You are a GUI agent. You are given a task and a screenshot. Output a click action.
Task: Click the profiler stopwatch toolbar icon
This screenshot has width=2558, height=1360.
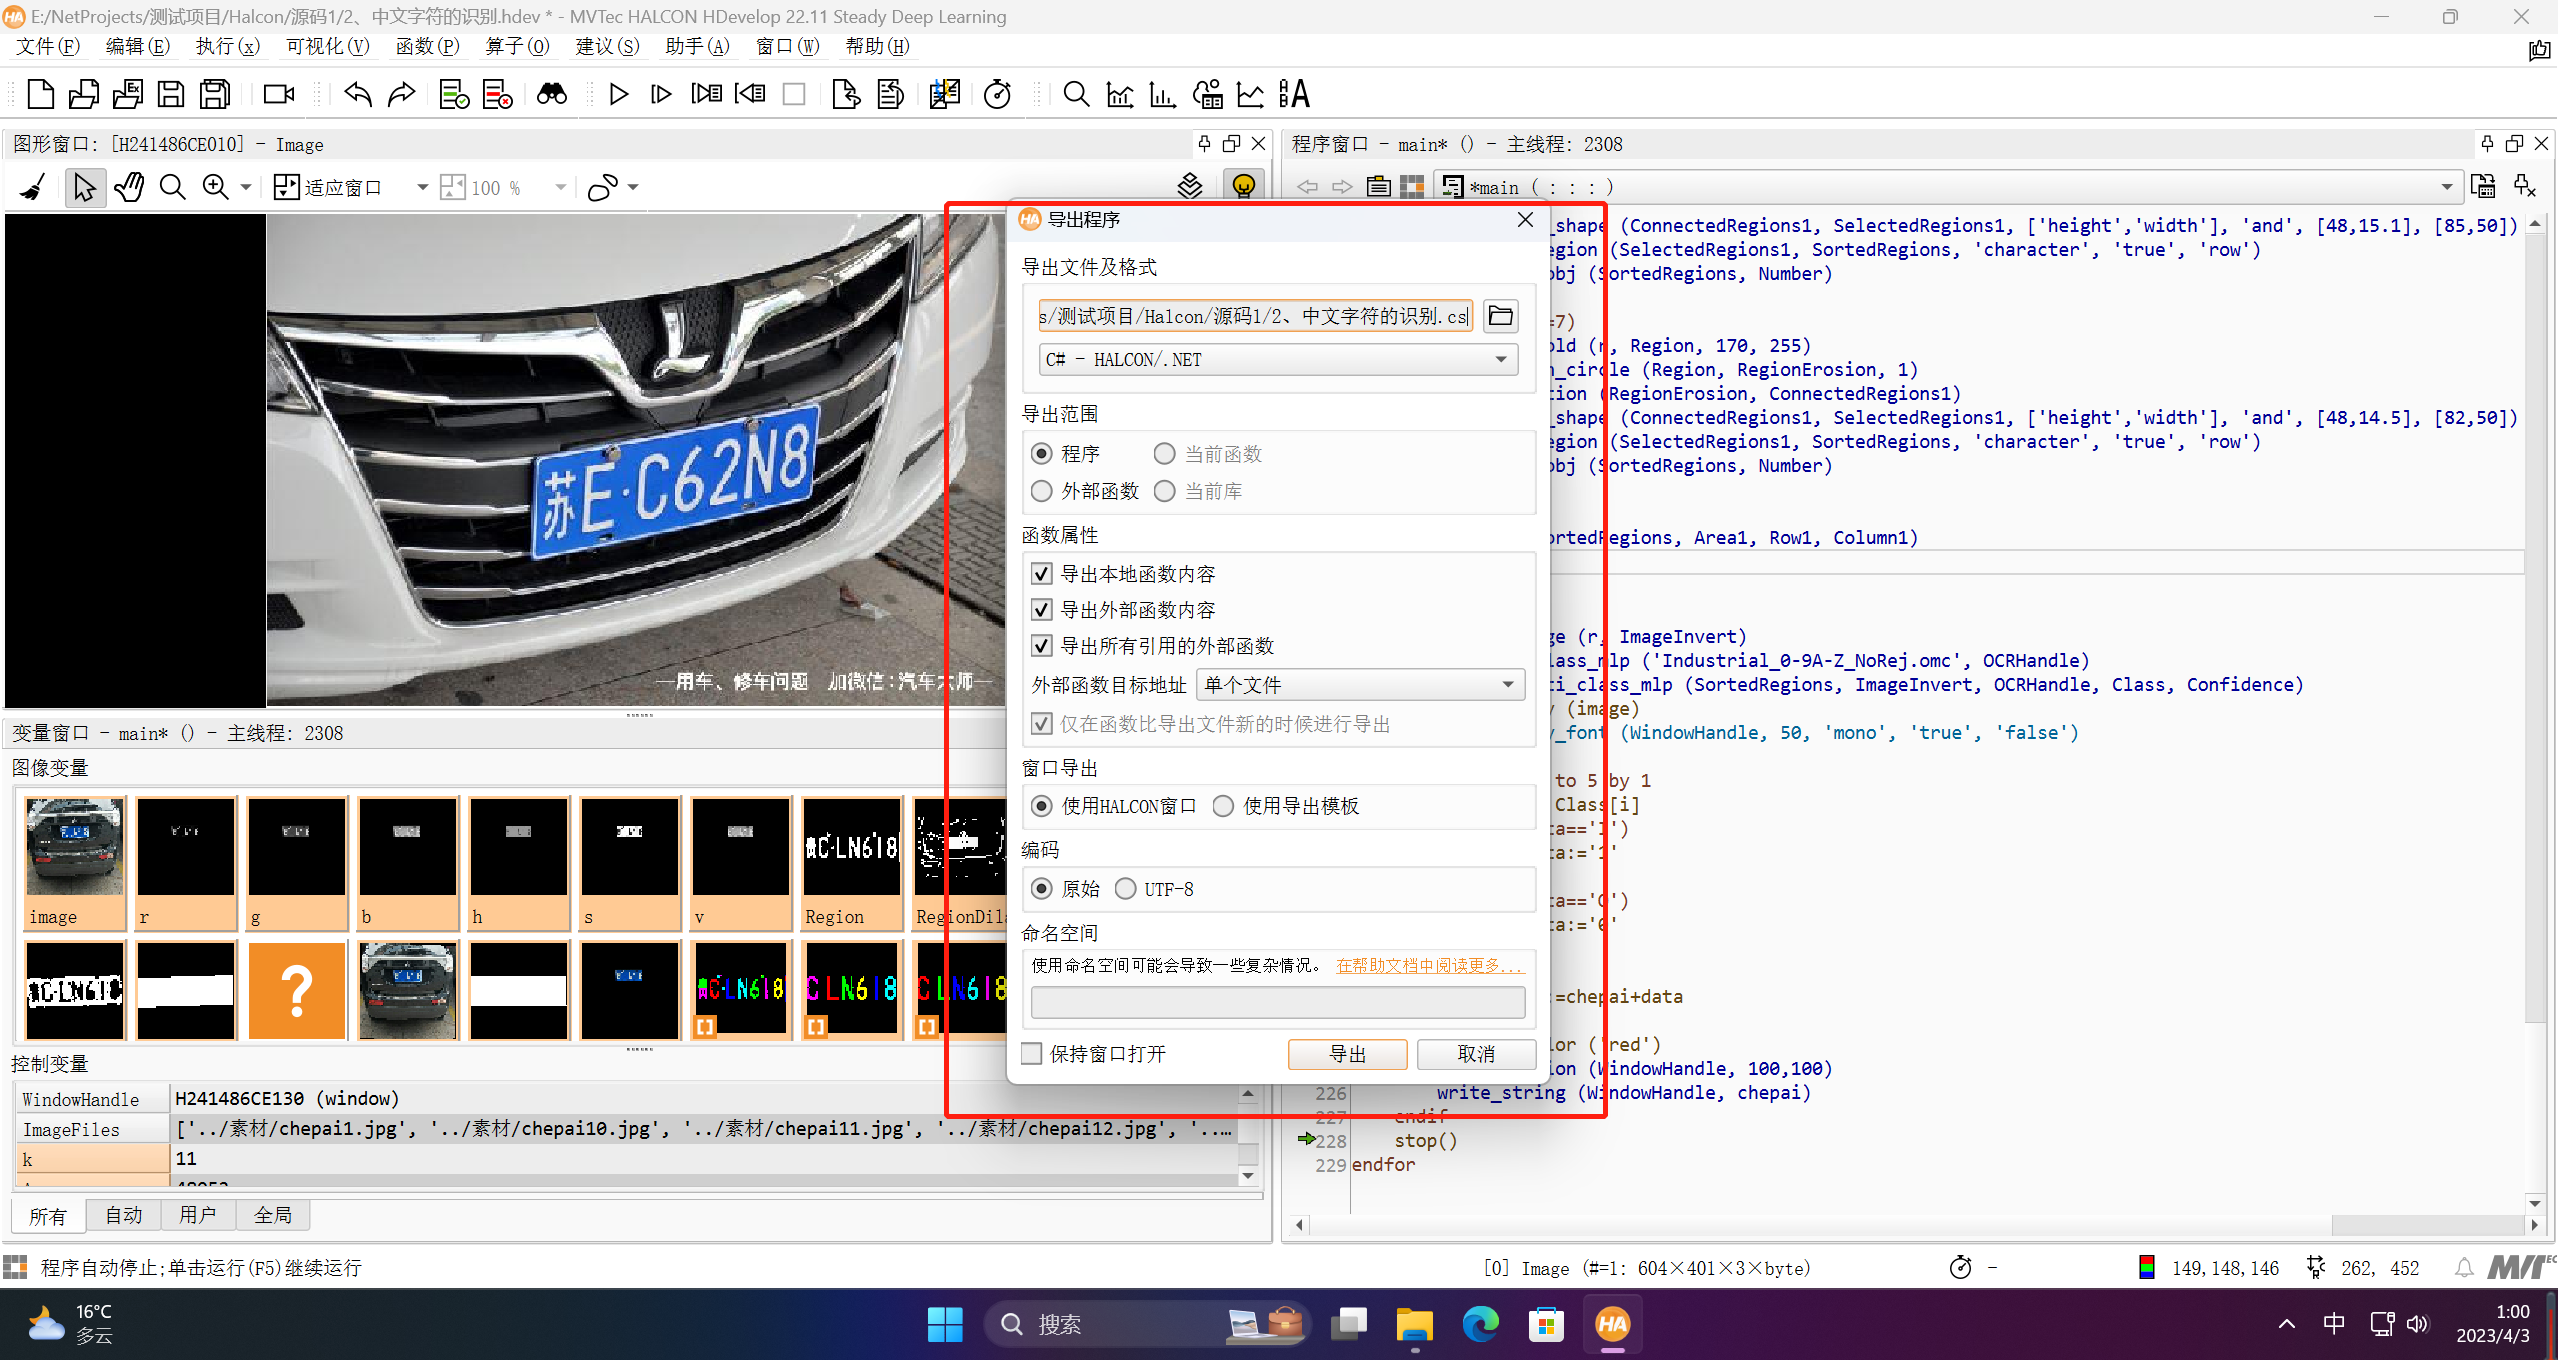coord(997,94)
